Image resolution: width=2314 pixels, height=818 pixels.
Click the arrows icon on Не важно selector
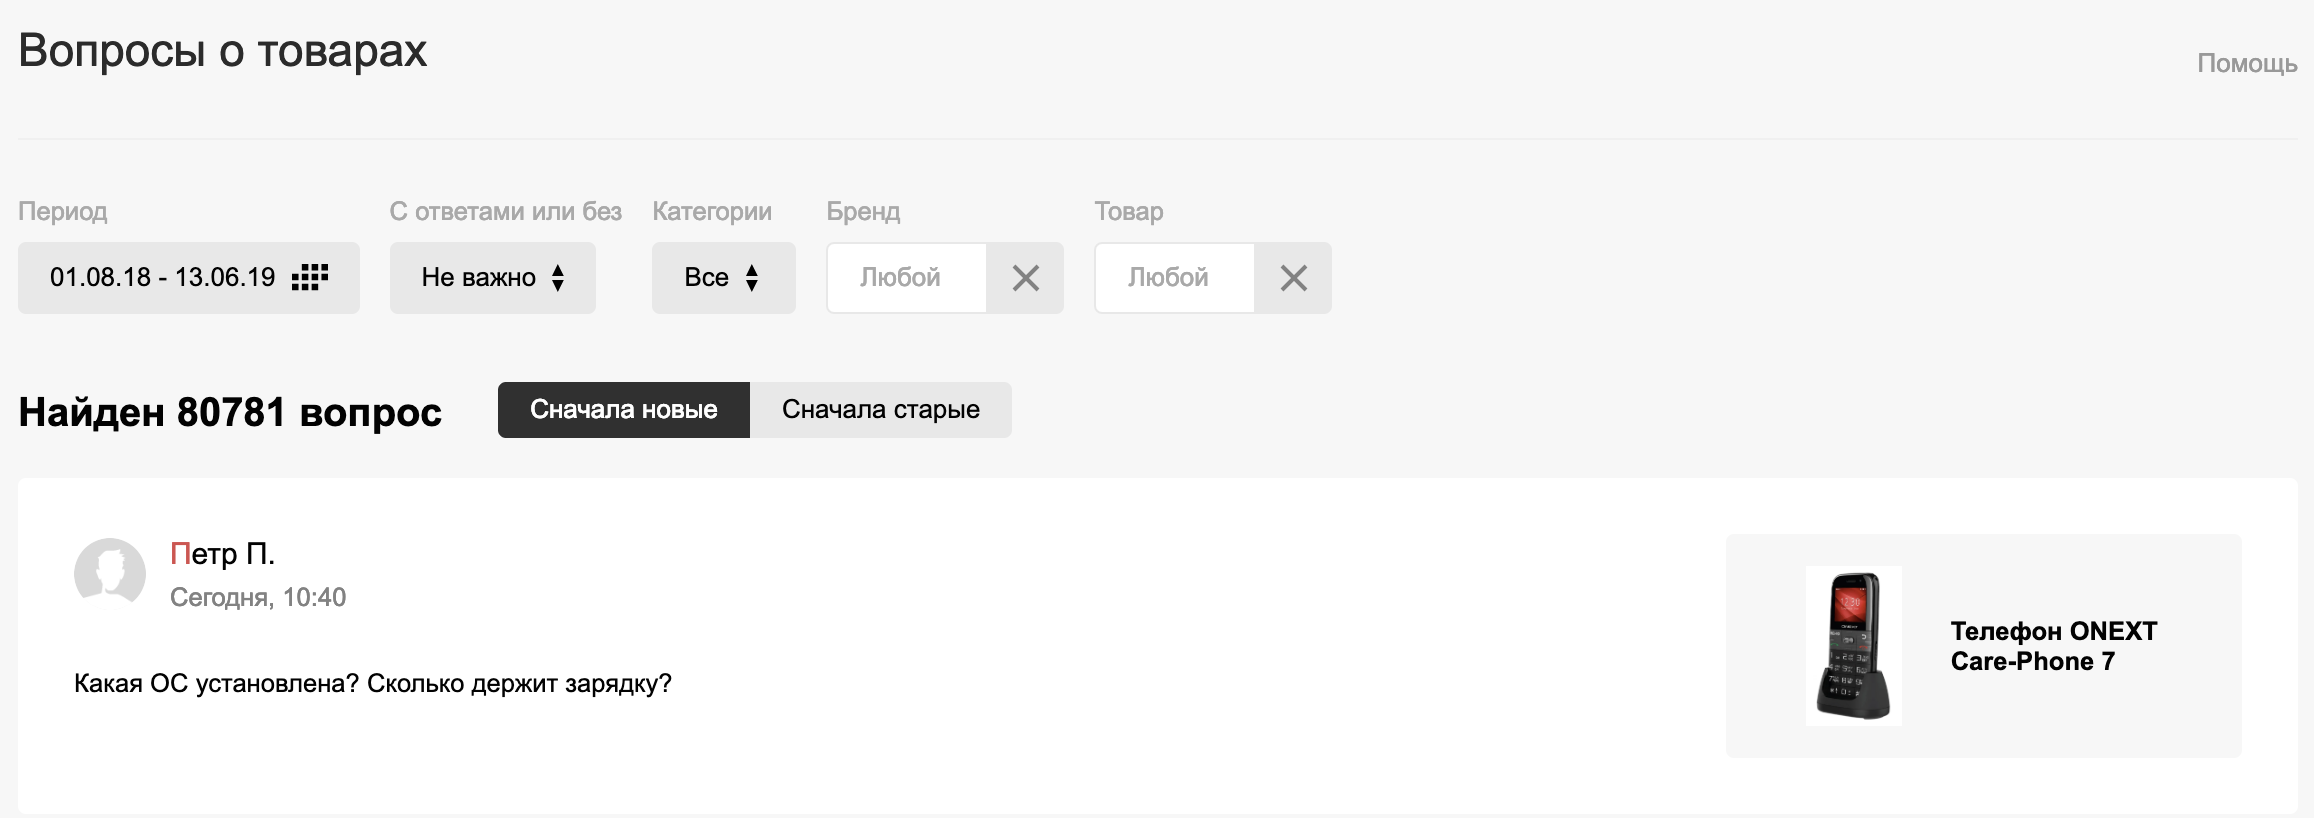[558, 277]
